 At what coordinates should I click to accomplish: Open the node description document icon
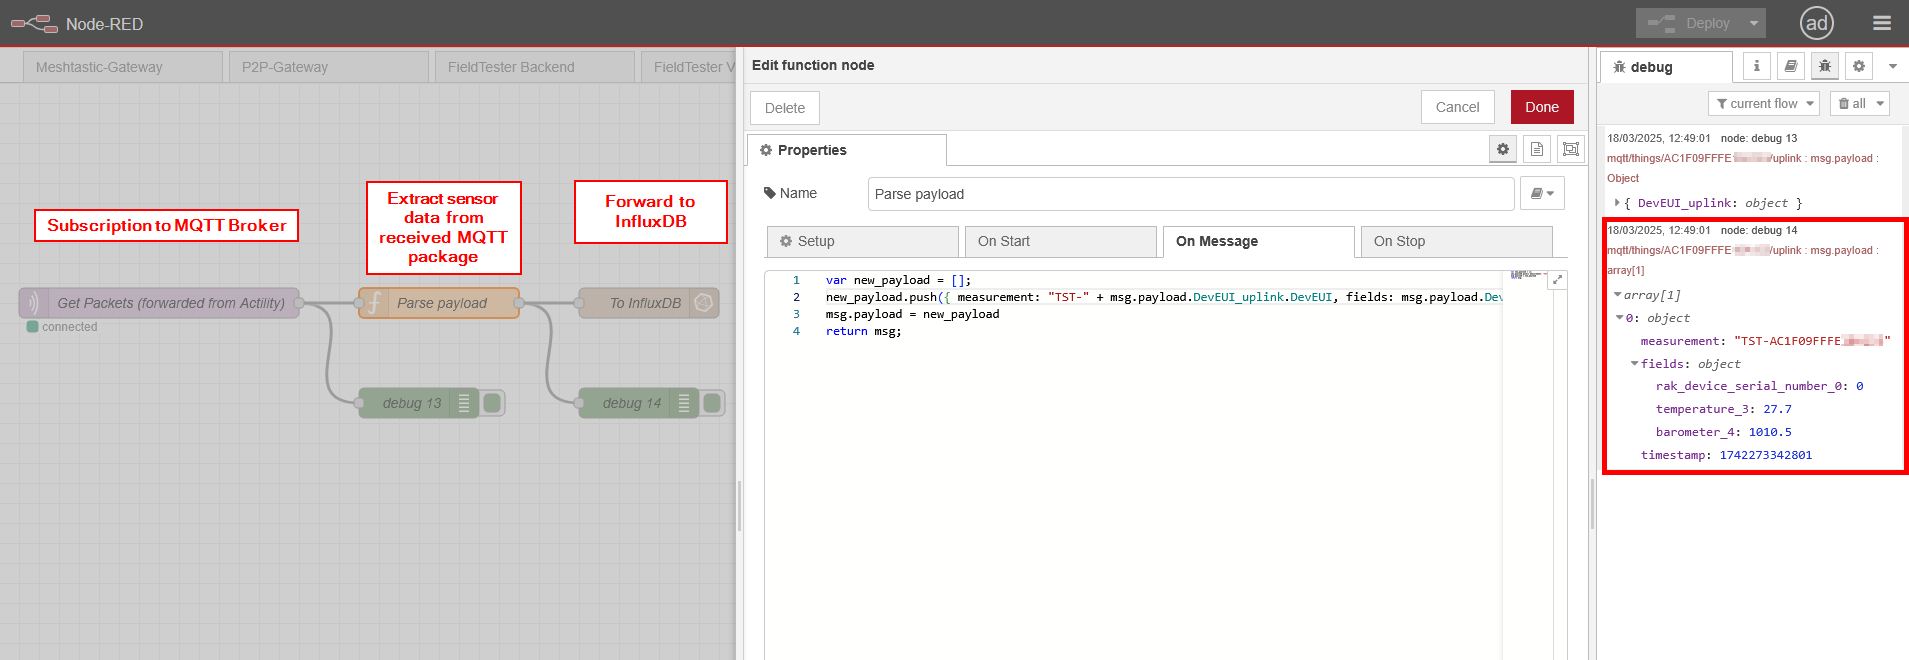pyautogui.click(x=1537, y=149)
